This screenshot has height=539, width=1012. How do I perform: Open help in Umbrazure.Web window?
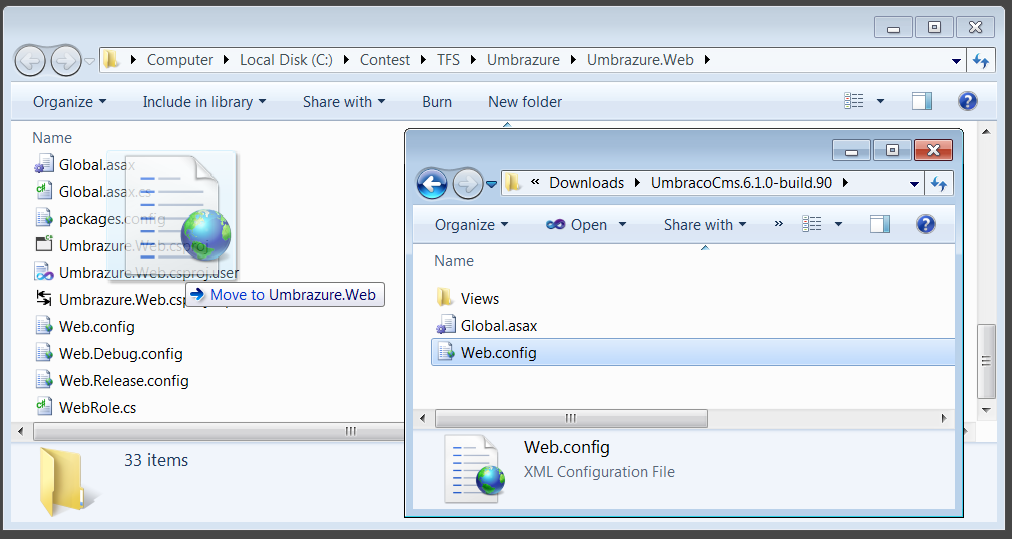tap(967, 101)
